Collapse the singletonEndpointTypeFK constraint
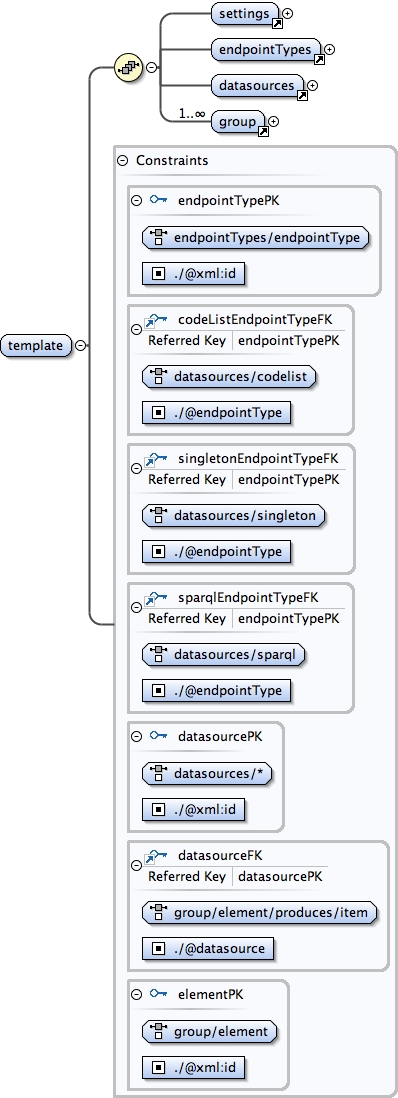The height and width of the screenshot is (1098, 398). click(137, 468)
